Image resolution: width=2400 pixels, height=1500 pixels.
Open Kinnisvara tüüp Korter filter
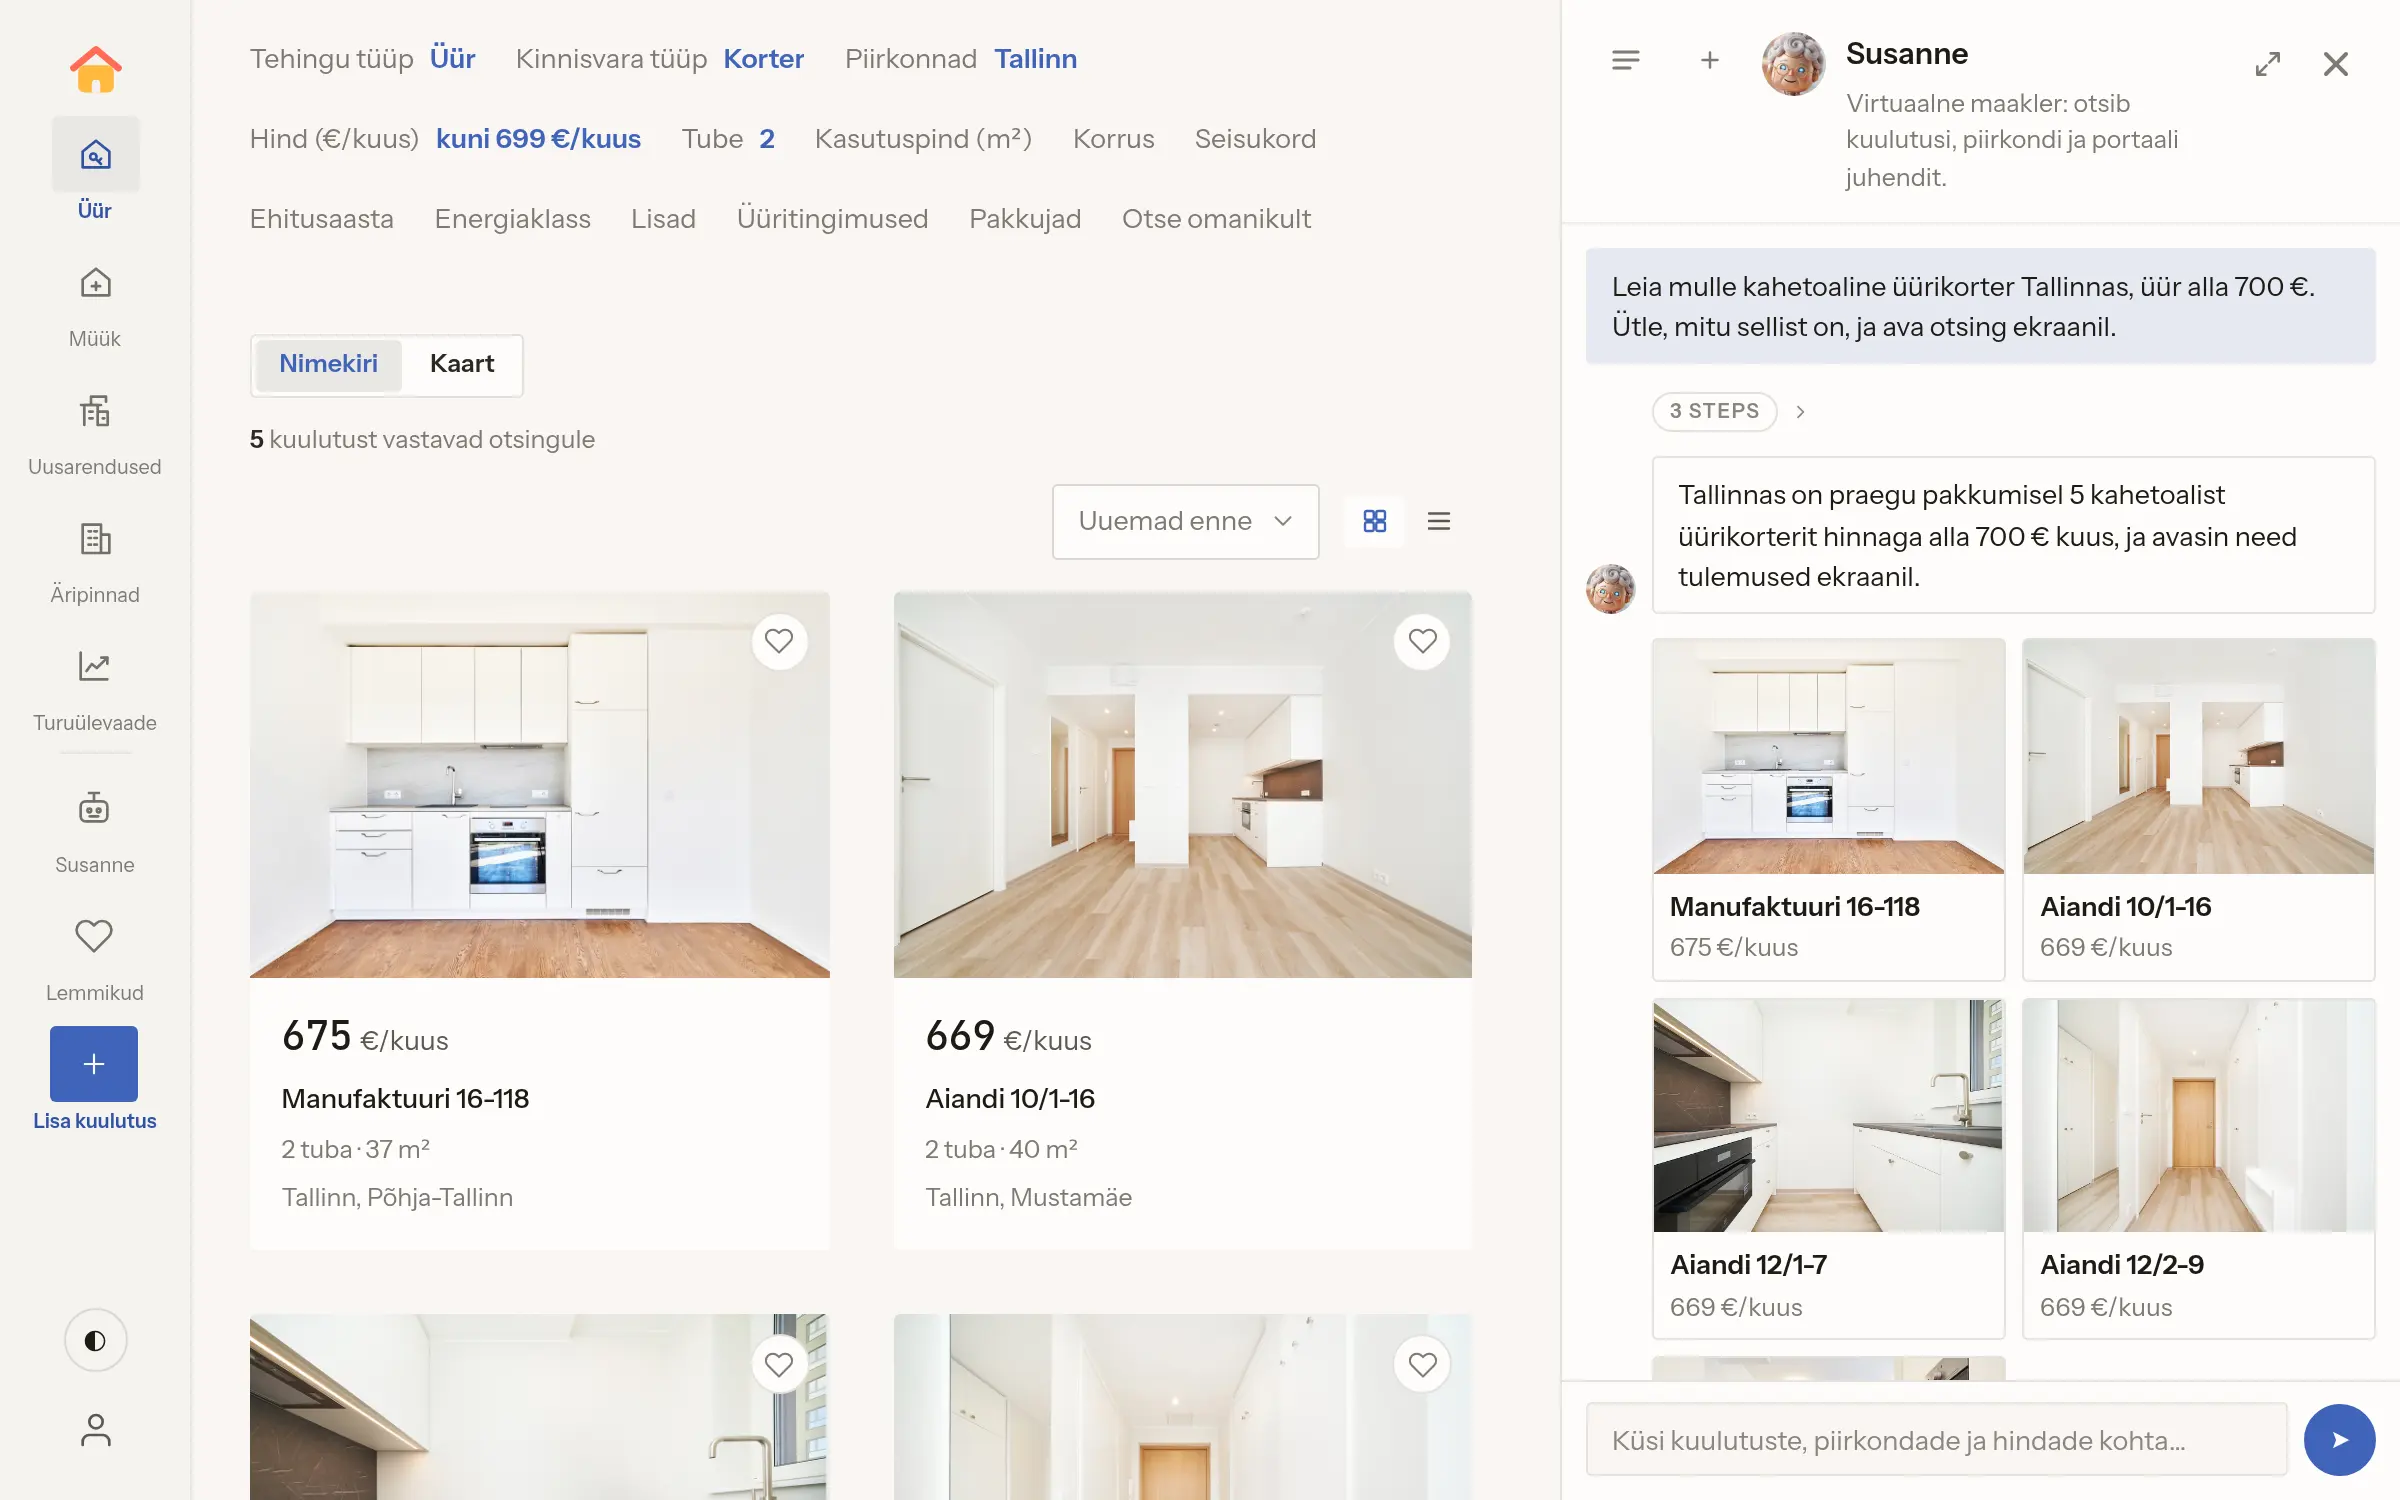pos(660,59)
